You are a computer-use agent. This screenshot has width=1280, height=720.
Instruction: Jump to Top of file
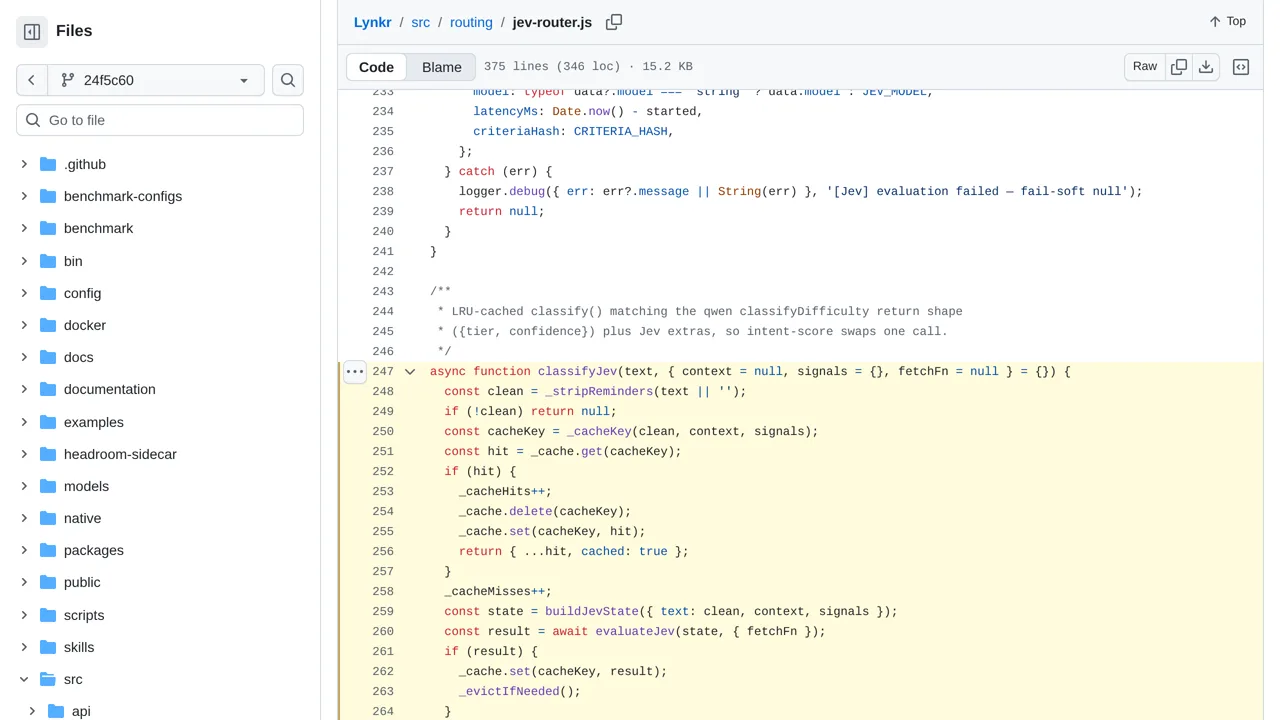tap(1227, 22)
